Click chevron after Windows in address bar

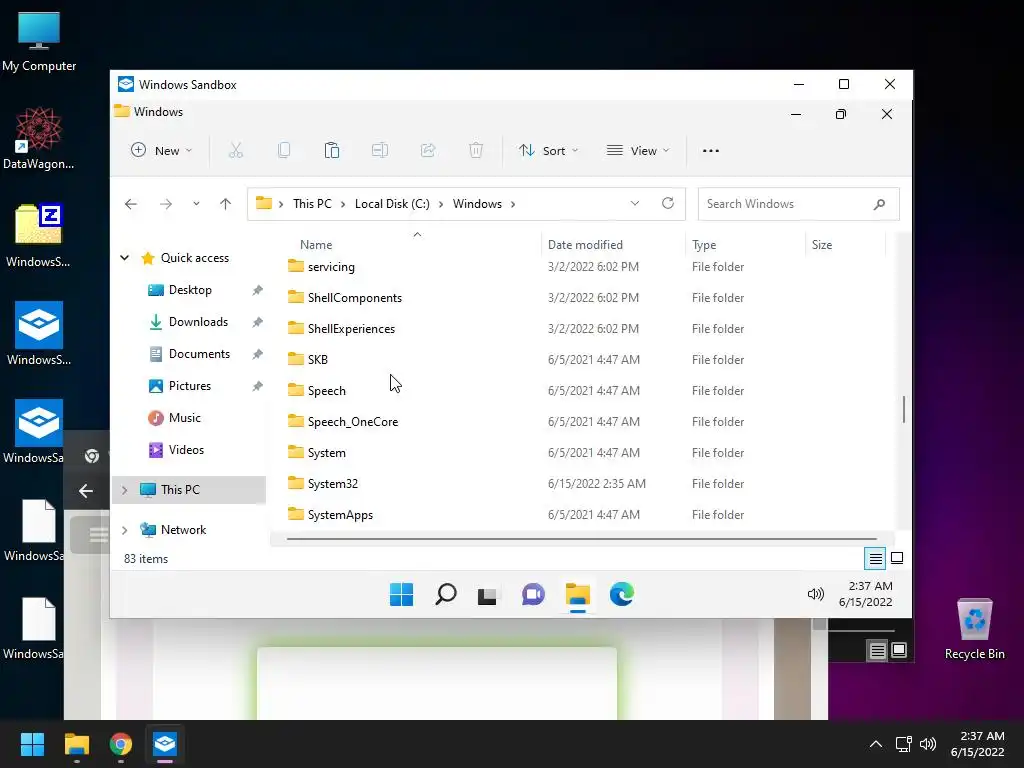tap(513, 204)
